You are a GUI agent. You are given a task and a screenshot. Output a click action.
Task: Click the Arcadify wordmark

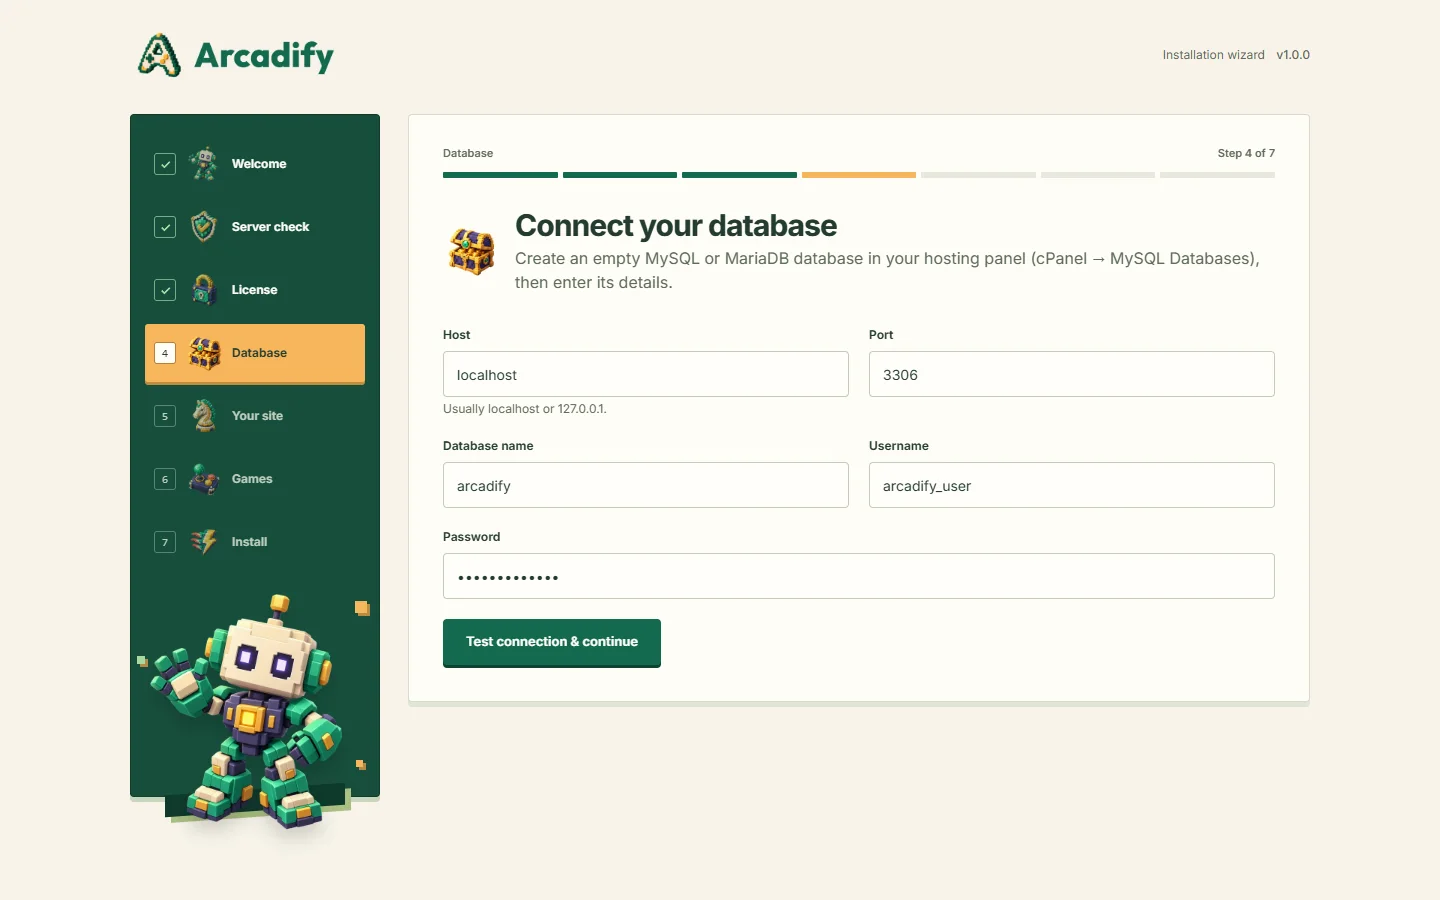(x=264, y=56)
